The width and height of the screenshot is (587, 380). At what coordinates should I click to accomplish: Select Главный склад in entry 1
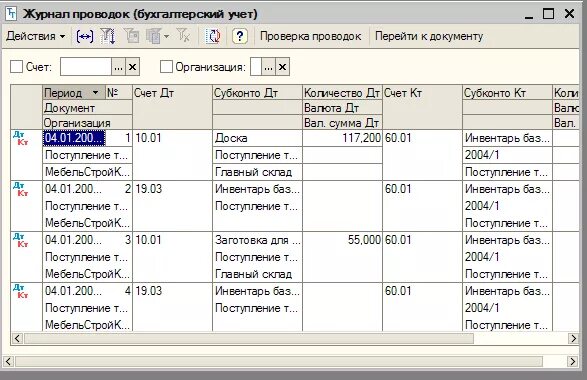(257, 172)
